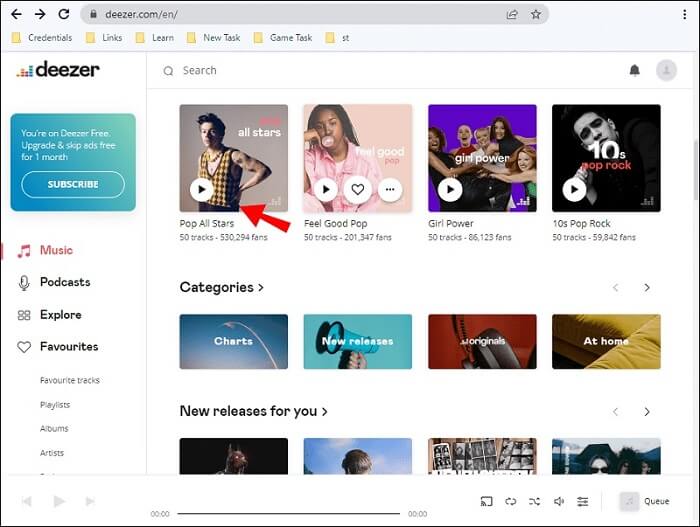Play the Pop All Stars playlist

[201, 189]
